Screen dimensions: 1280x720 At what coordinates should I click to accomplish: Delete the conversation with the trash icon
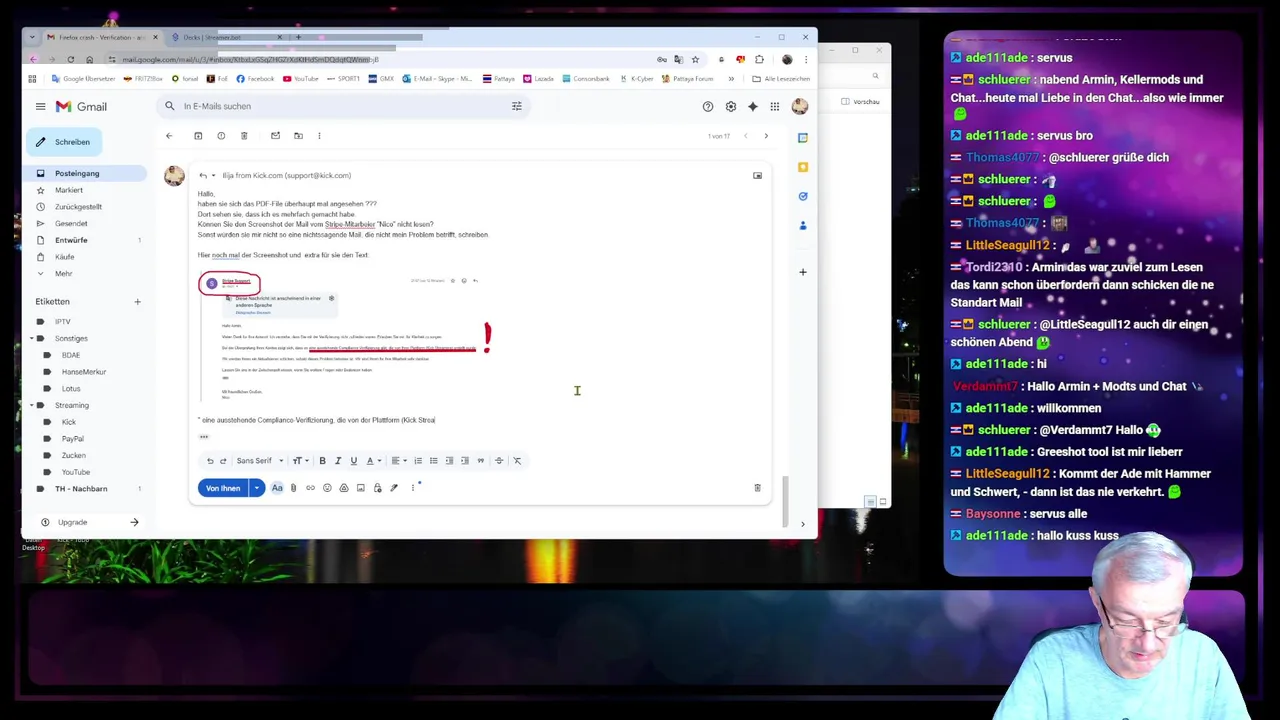point(244,136)
